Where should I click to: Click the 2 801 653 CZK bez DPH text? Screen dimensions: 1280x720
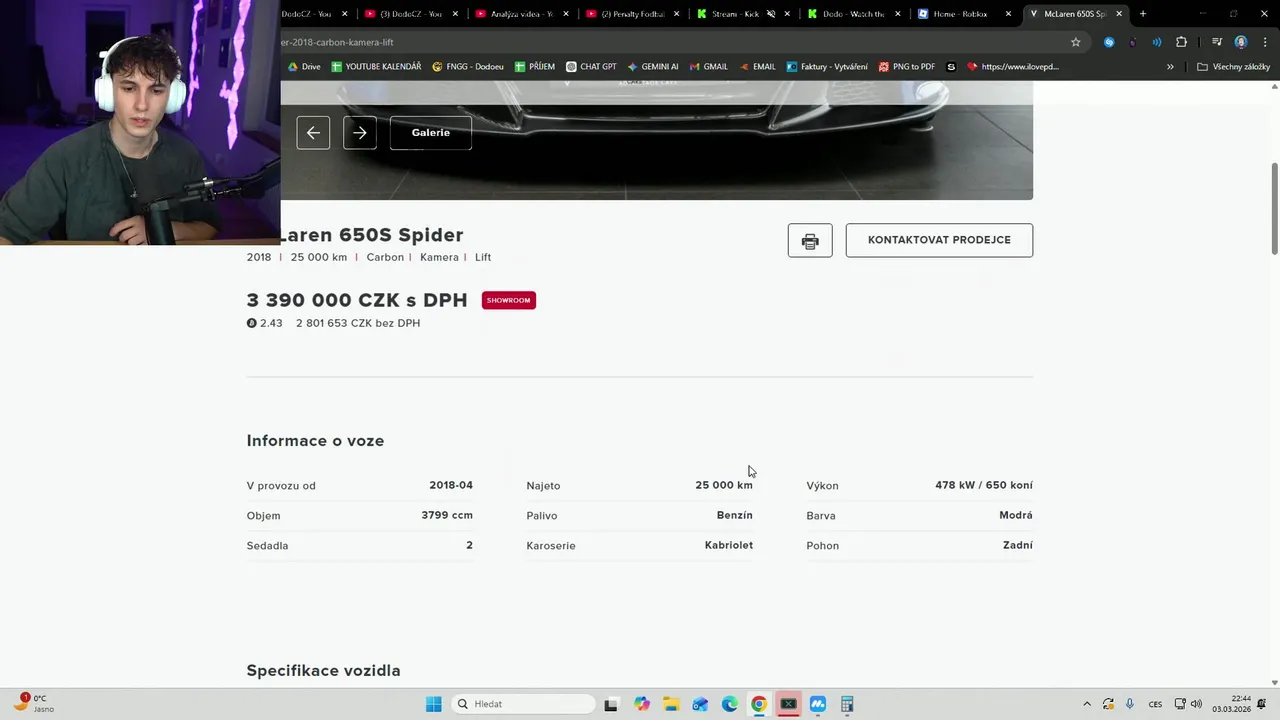pos(358,323)
